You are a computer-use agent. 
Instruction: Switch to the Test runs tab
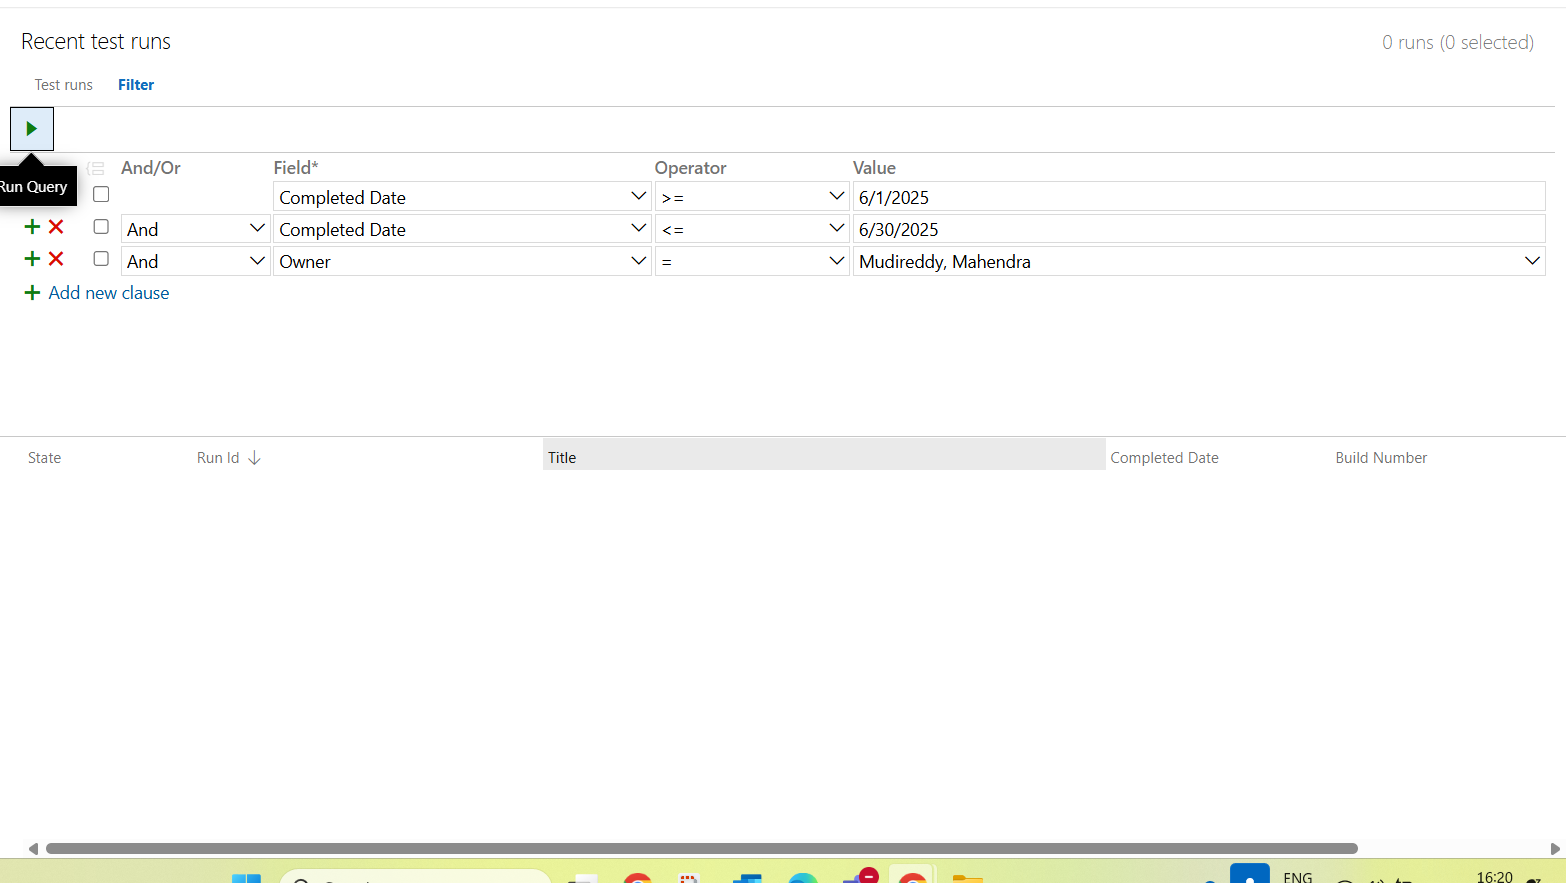[64, 85]
